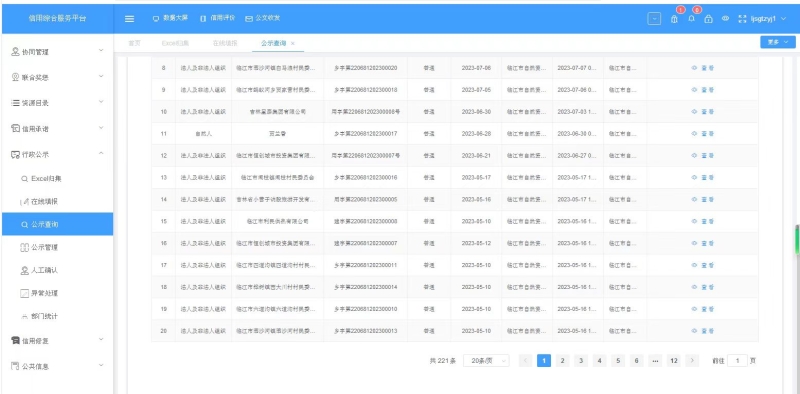Click the pagination ellipsis button
Viewport: 800px width, 394px height.
coord(655,361)
